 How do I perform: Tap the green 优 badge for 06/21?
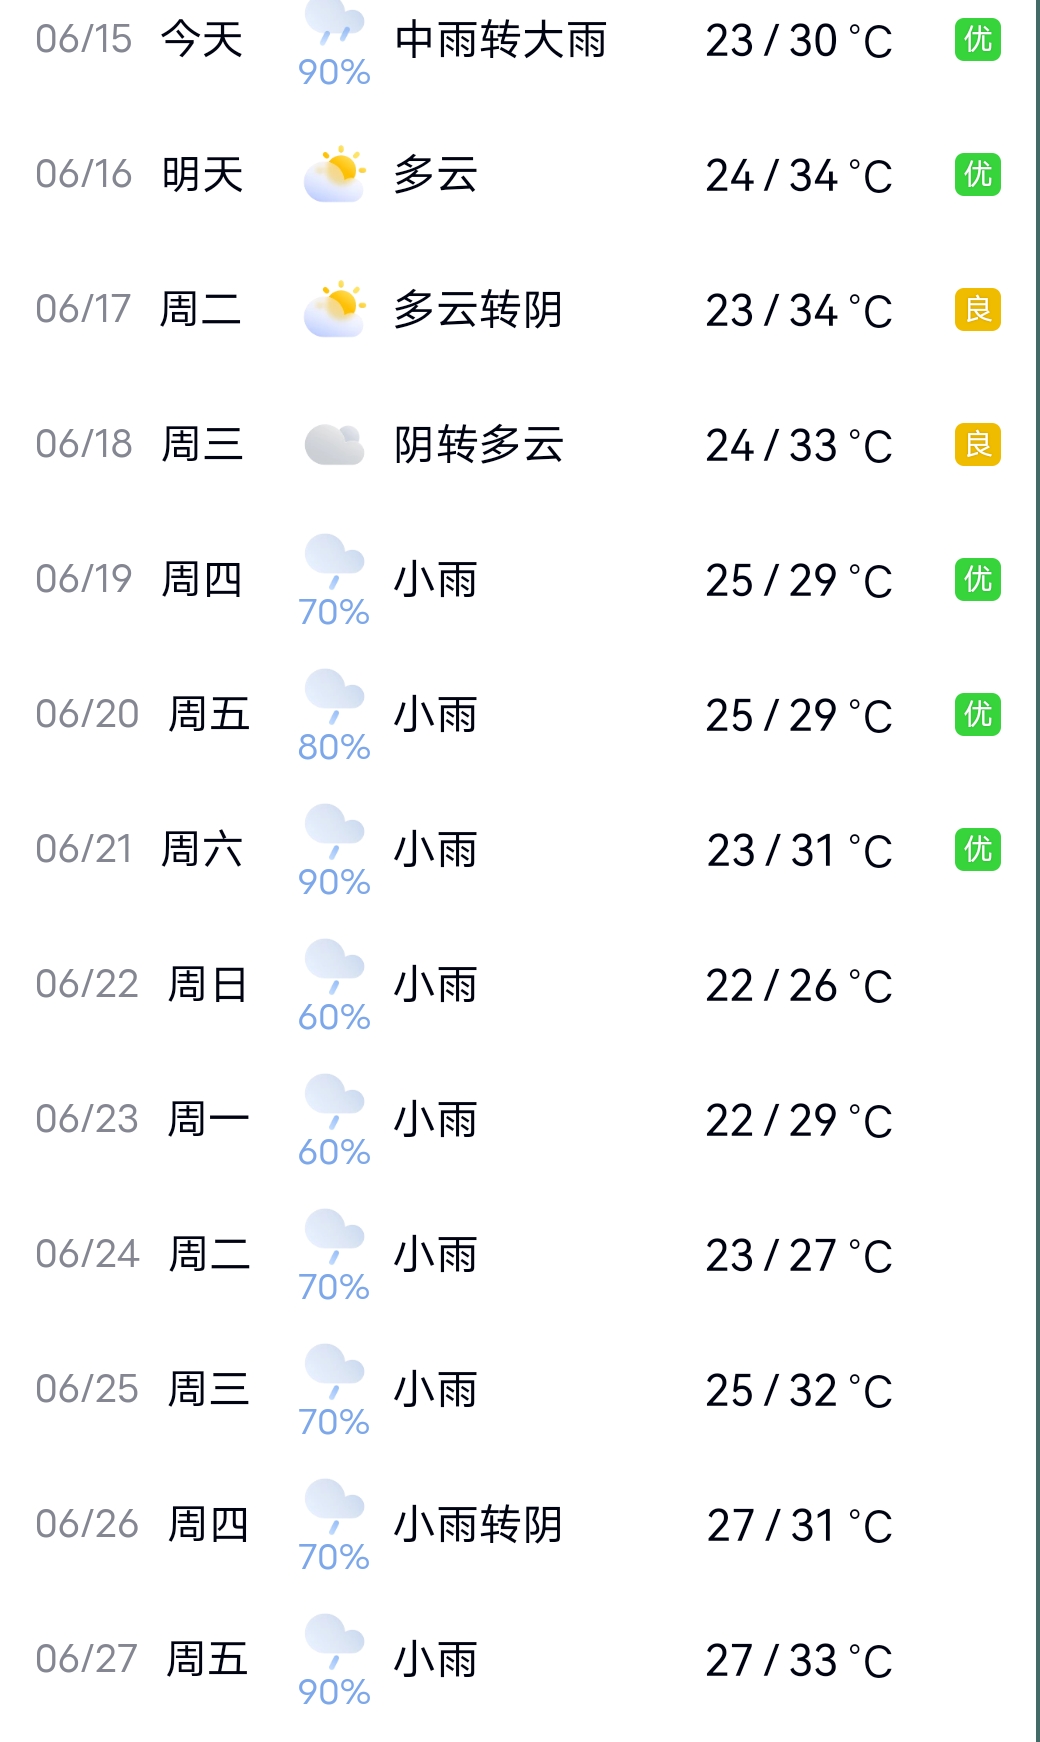[x=978, y=849]
